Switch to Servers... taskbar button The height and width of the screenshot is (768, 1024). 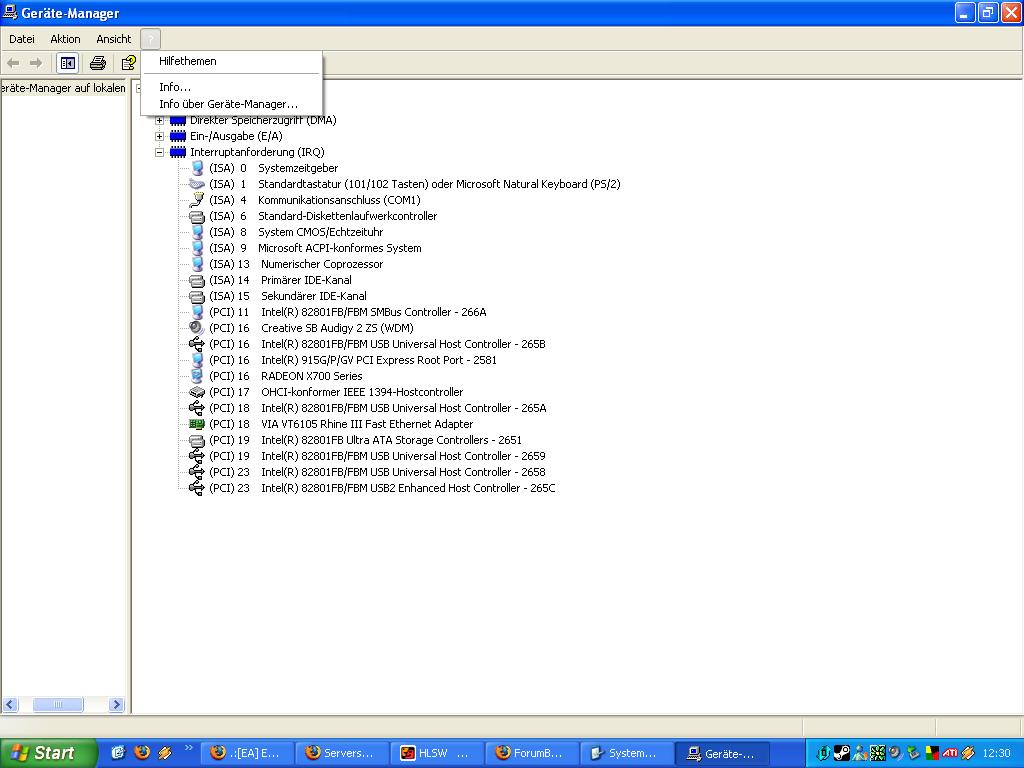click(343, 753)
